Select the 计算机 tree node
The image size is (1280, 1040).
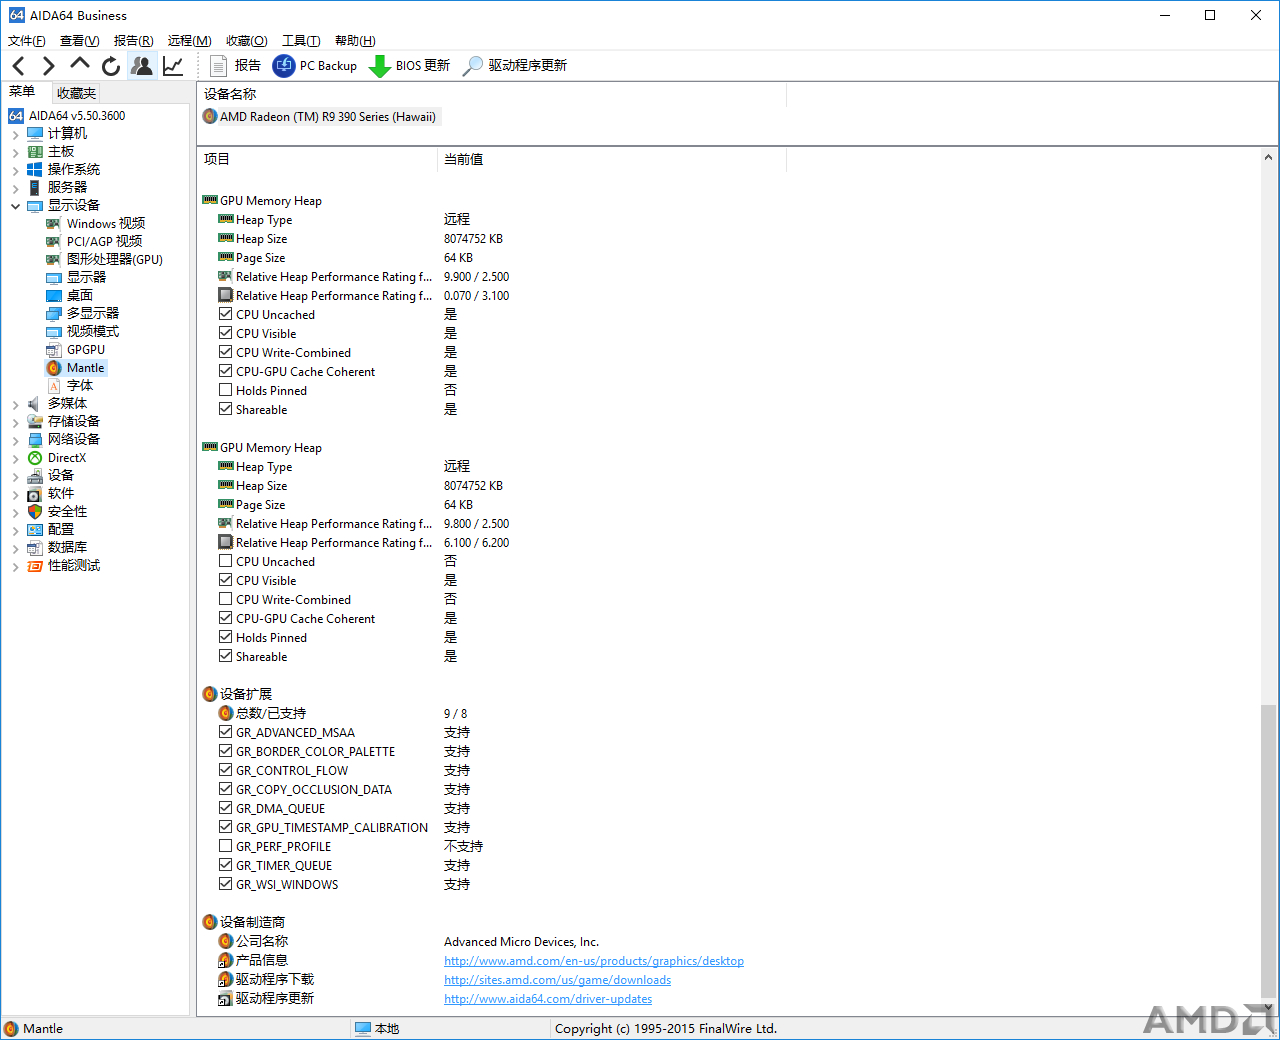point(67,133)
